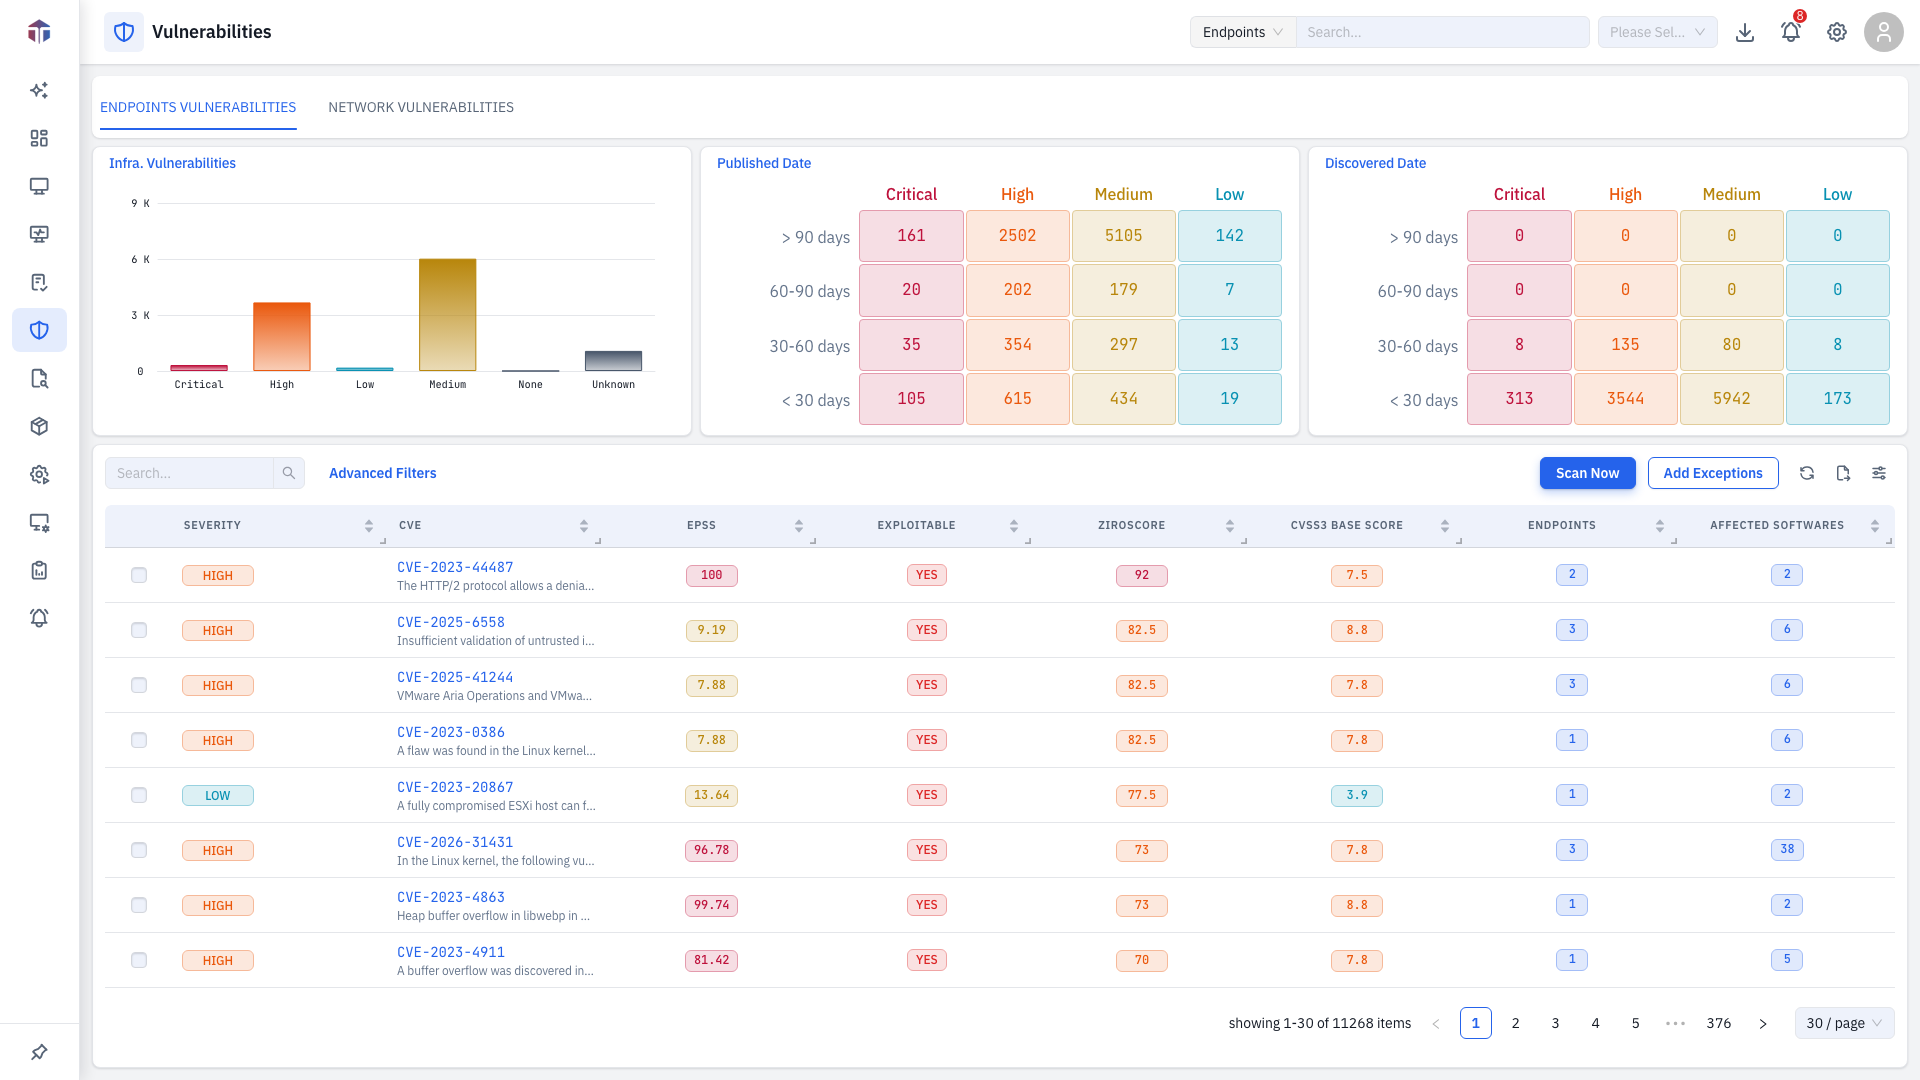1920x1080 pixels.
Task: Open the Advanced Filters link
Action: 383,473
